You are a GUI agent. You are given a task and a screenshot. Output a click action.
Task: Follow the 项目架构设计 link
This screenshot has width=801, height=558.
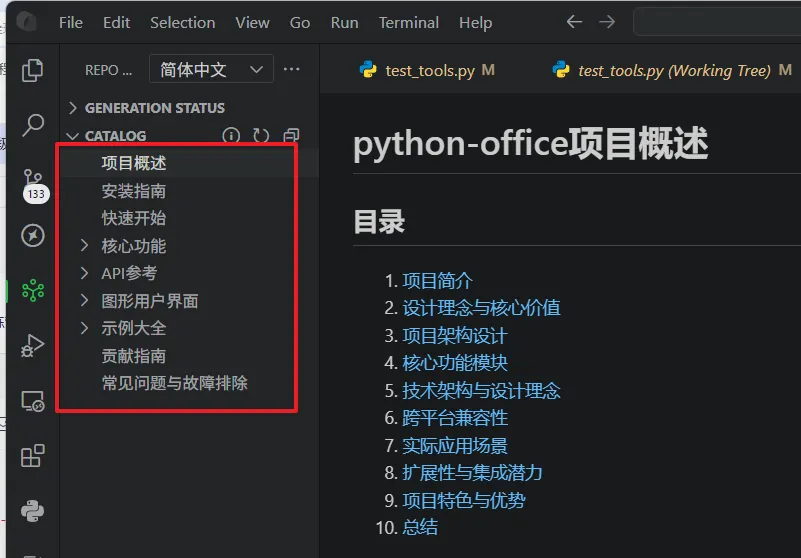click(x=455, y=336)
